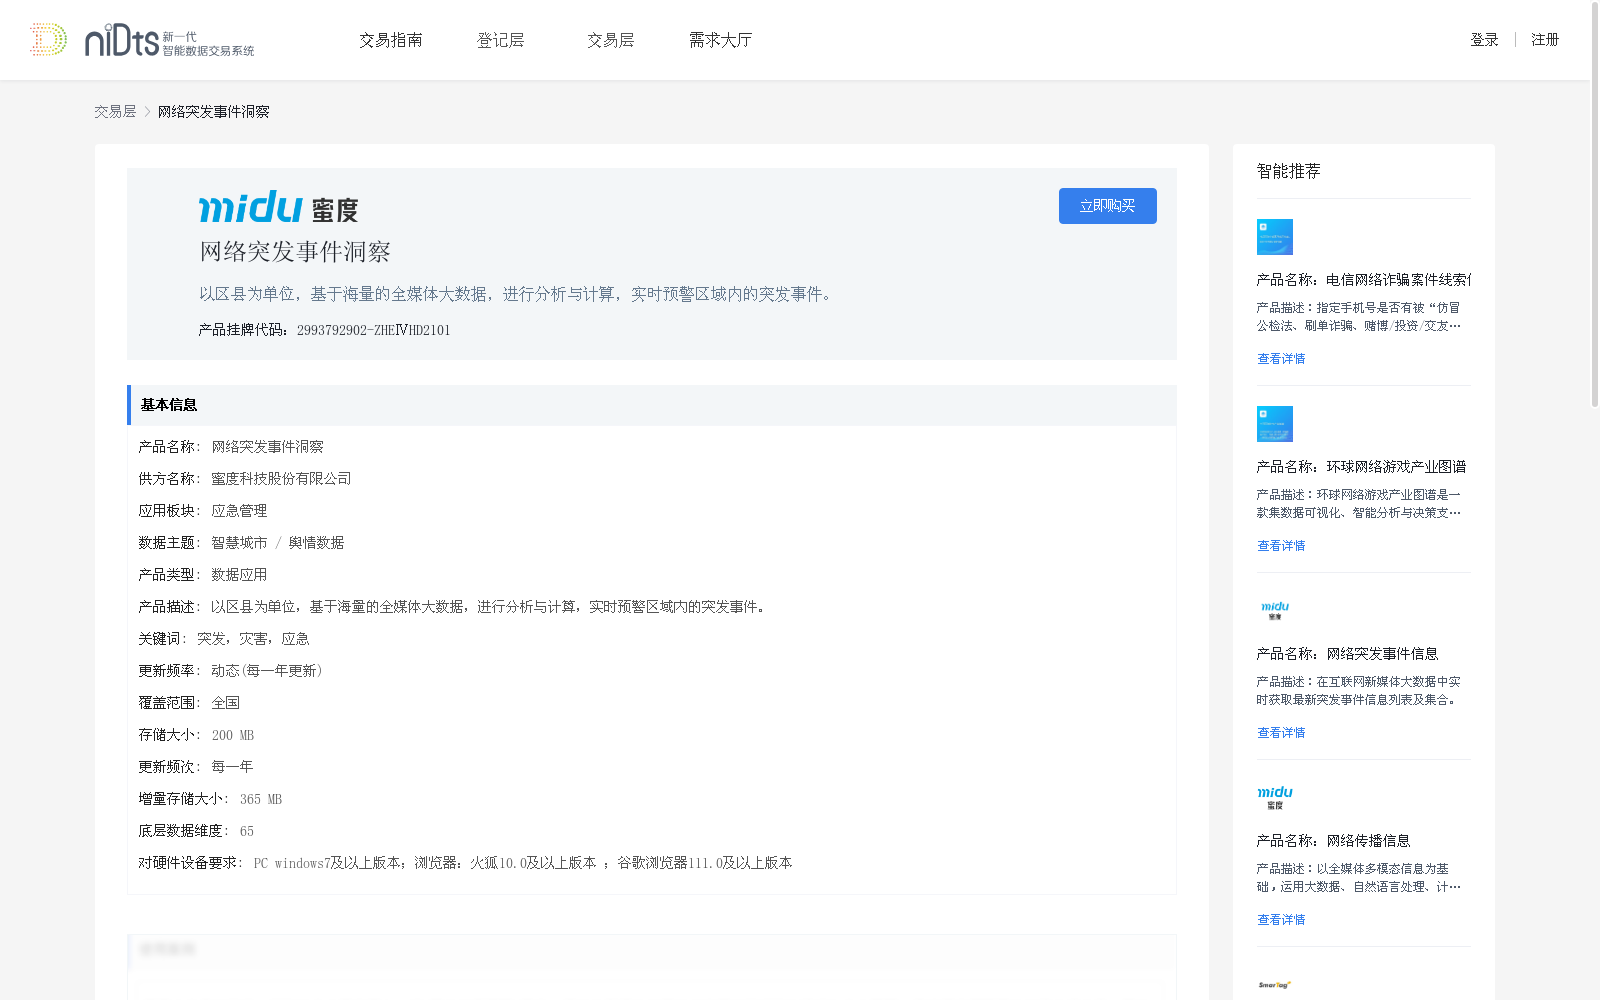Open 网络突发事件信息 product title

point(1348,654)
